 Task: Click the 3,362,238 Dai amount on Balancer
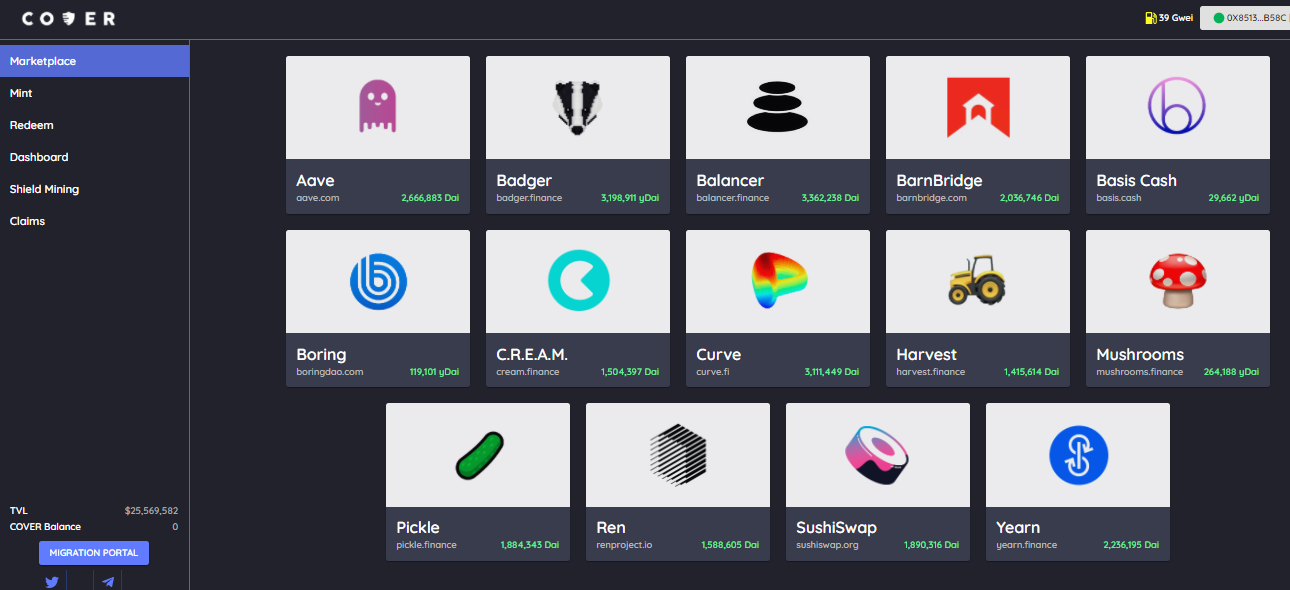[x=830, y=198]
